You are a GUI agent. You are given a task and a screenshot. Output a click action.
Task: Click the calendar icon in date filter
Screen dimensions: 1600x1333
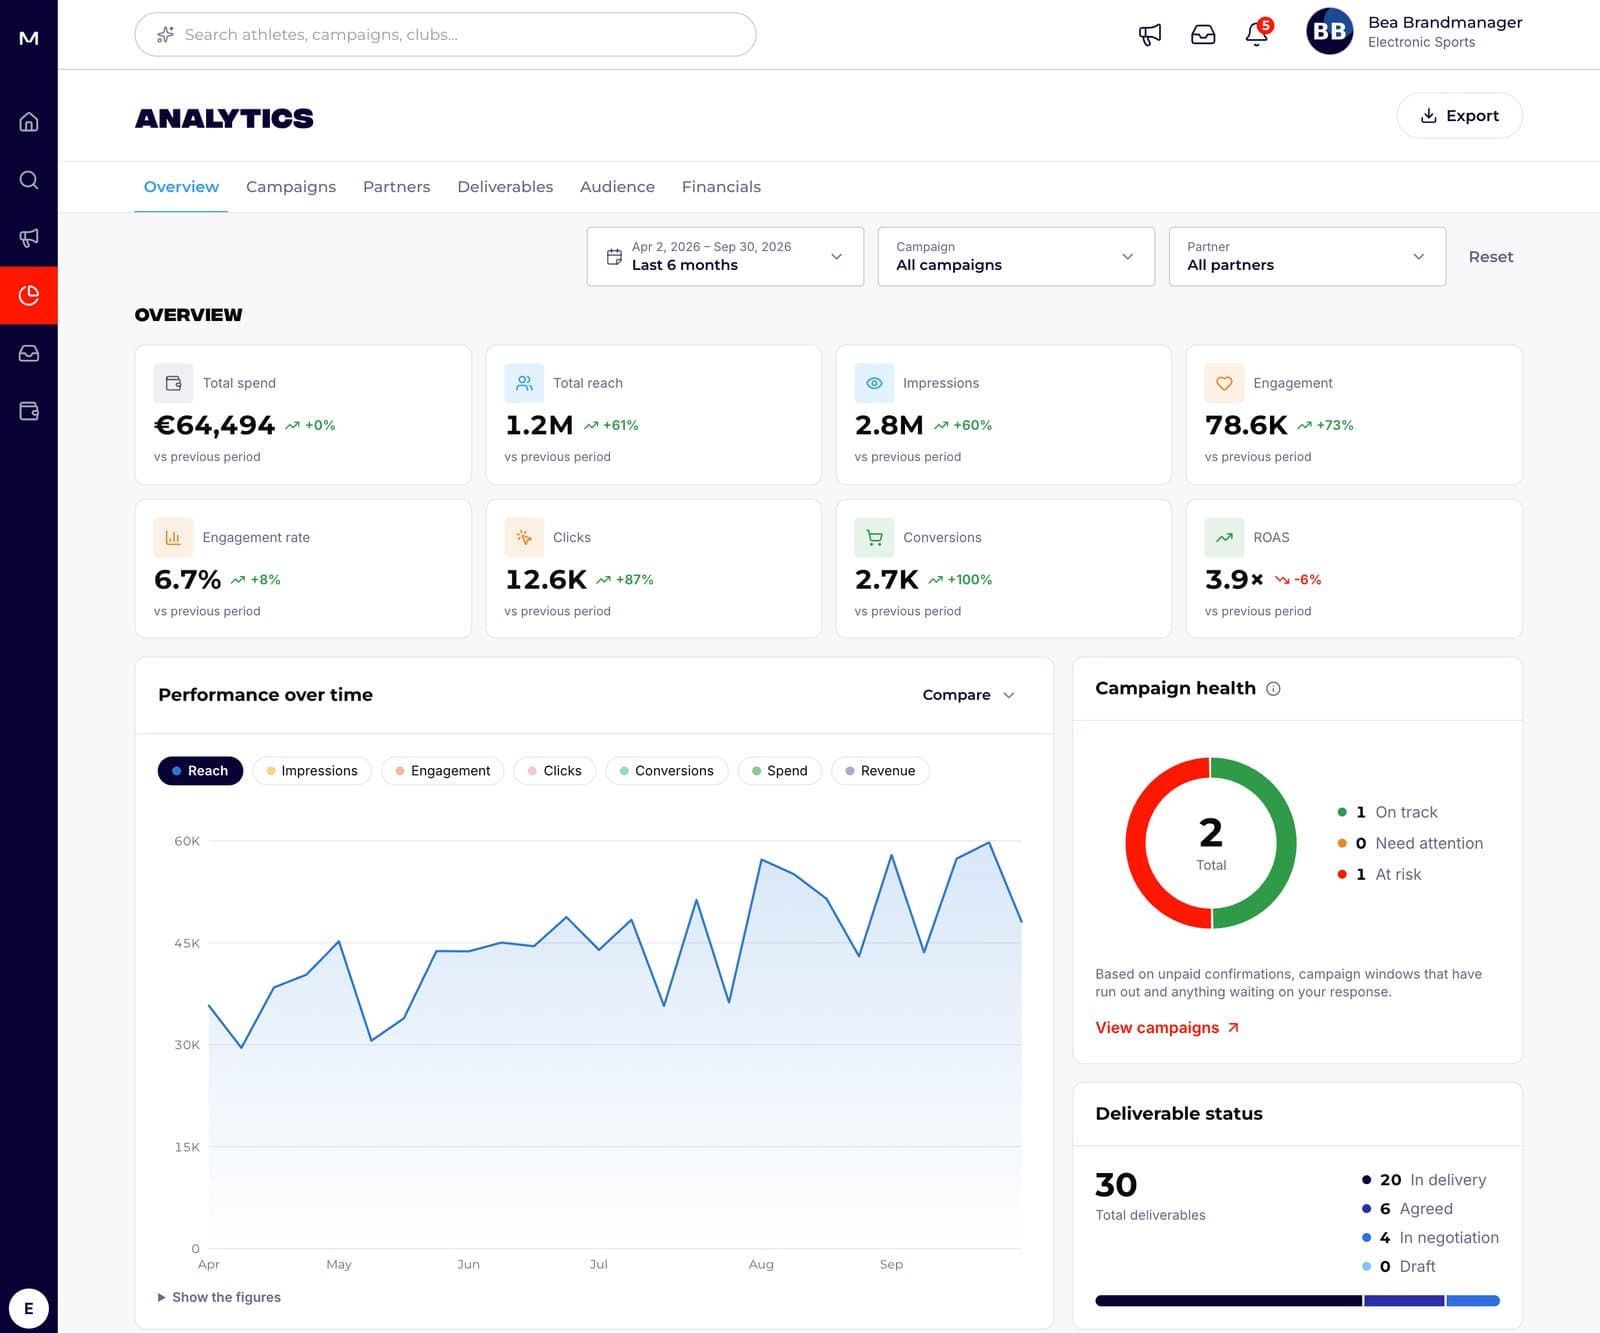614,257
